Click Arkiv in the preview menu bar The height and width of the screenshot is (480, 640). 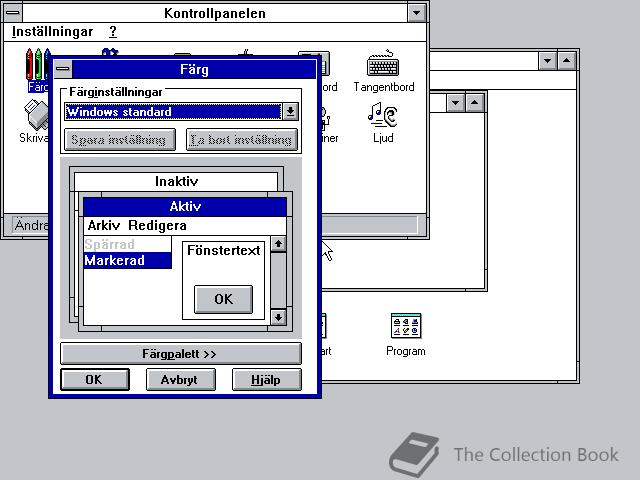pyautogui.click(x=104, y=225)
